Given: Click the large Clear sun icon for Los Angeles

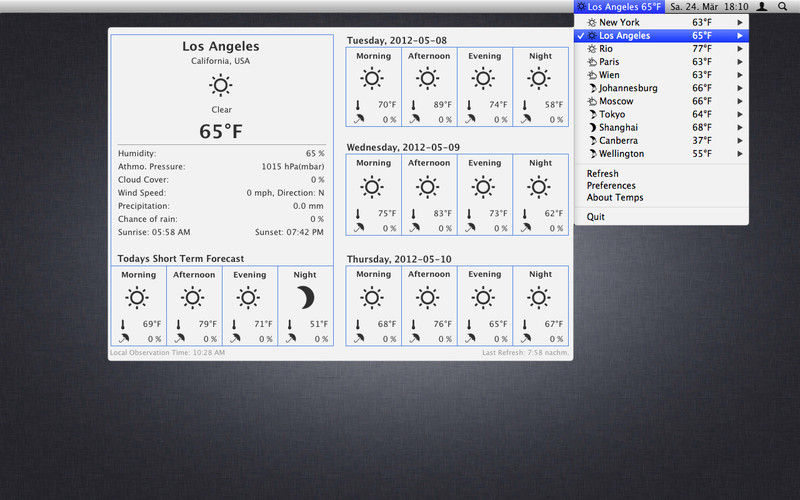Looking at the screenshot, I should (221, 85).
